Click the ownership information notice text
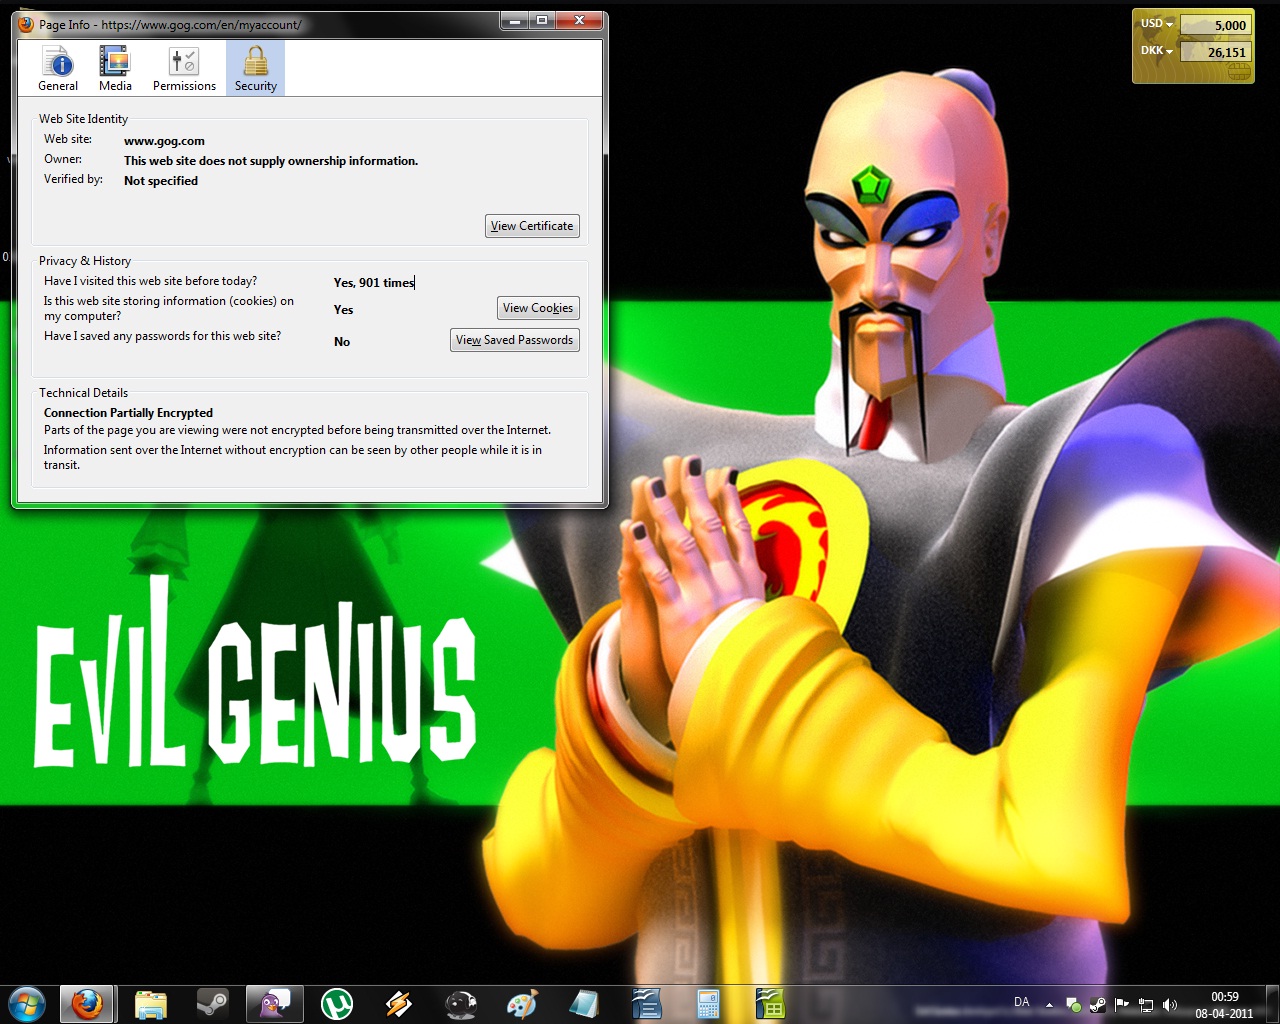 (271, 161)
